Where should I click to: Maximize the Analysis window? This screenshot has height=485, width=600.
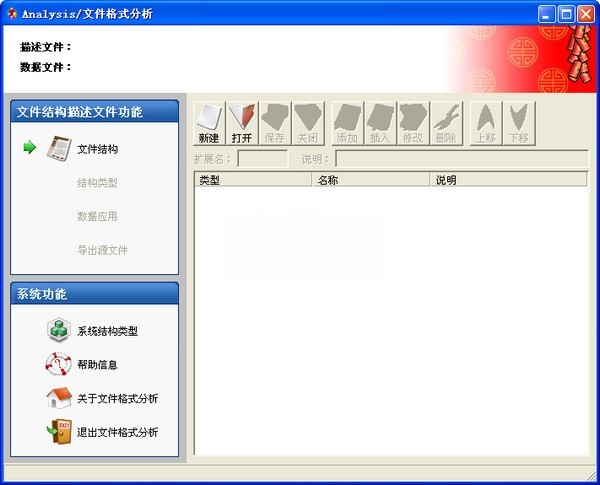pyautogui.click(x=566, y=15)
